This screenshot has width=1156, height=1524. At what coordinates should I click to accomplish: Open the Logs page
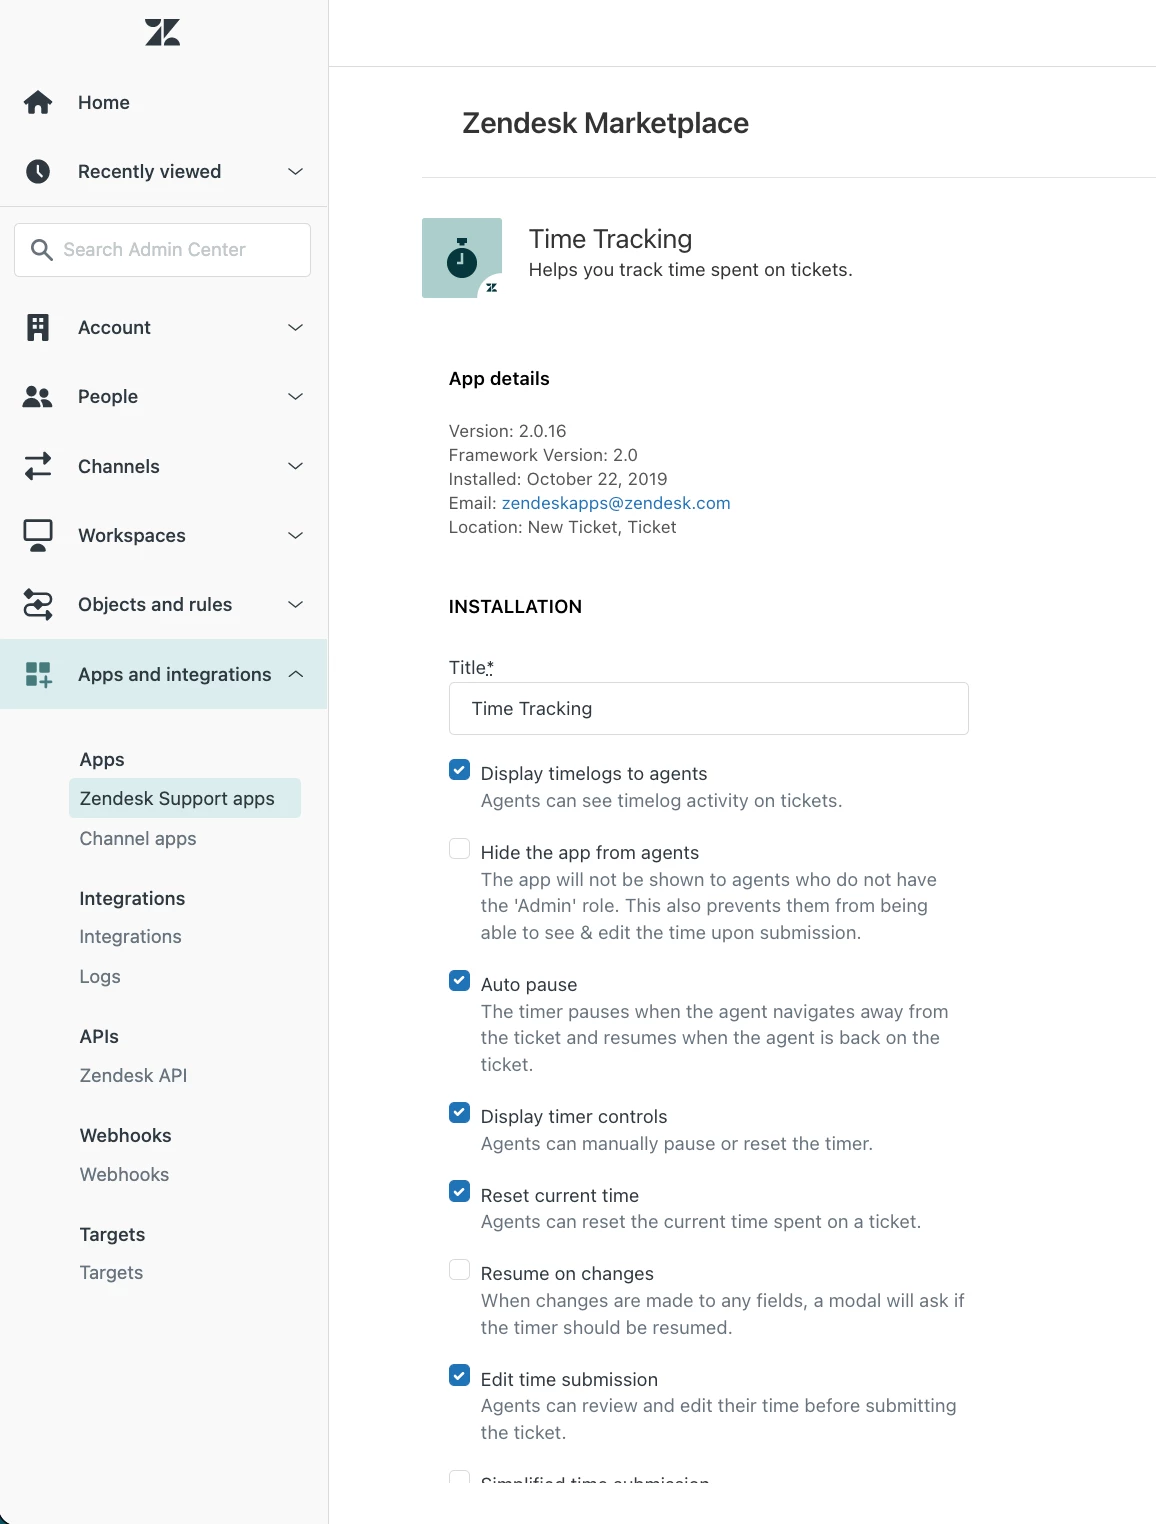coord(100,977)
